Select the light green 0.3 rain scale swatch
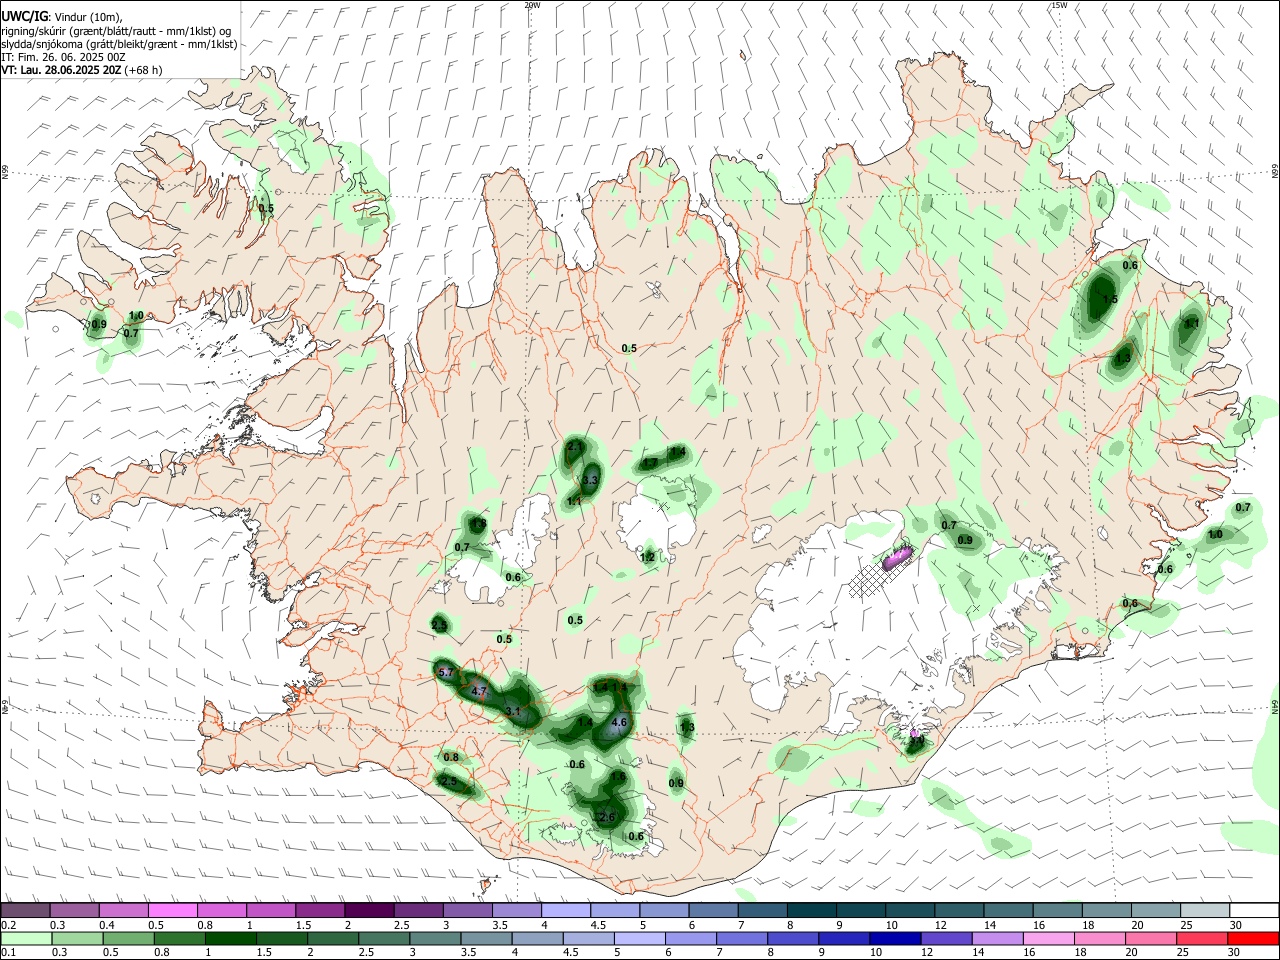 pos(76,939)
